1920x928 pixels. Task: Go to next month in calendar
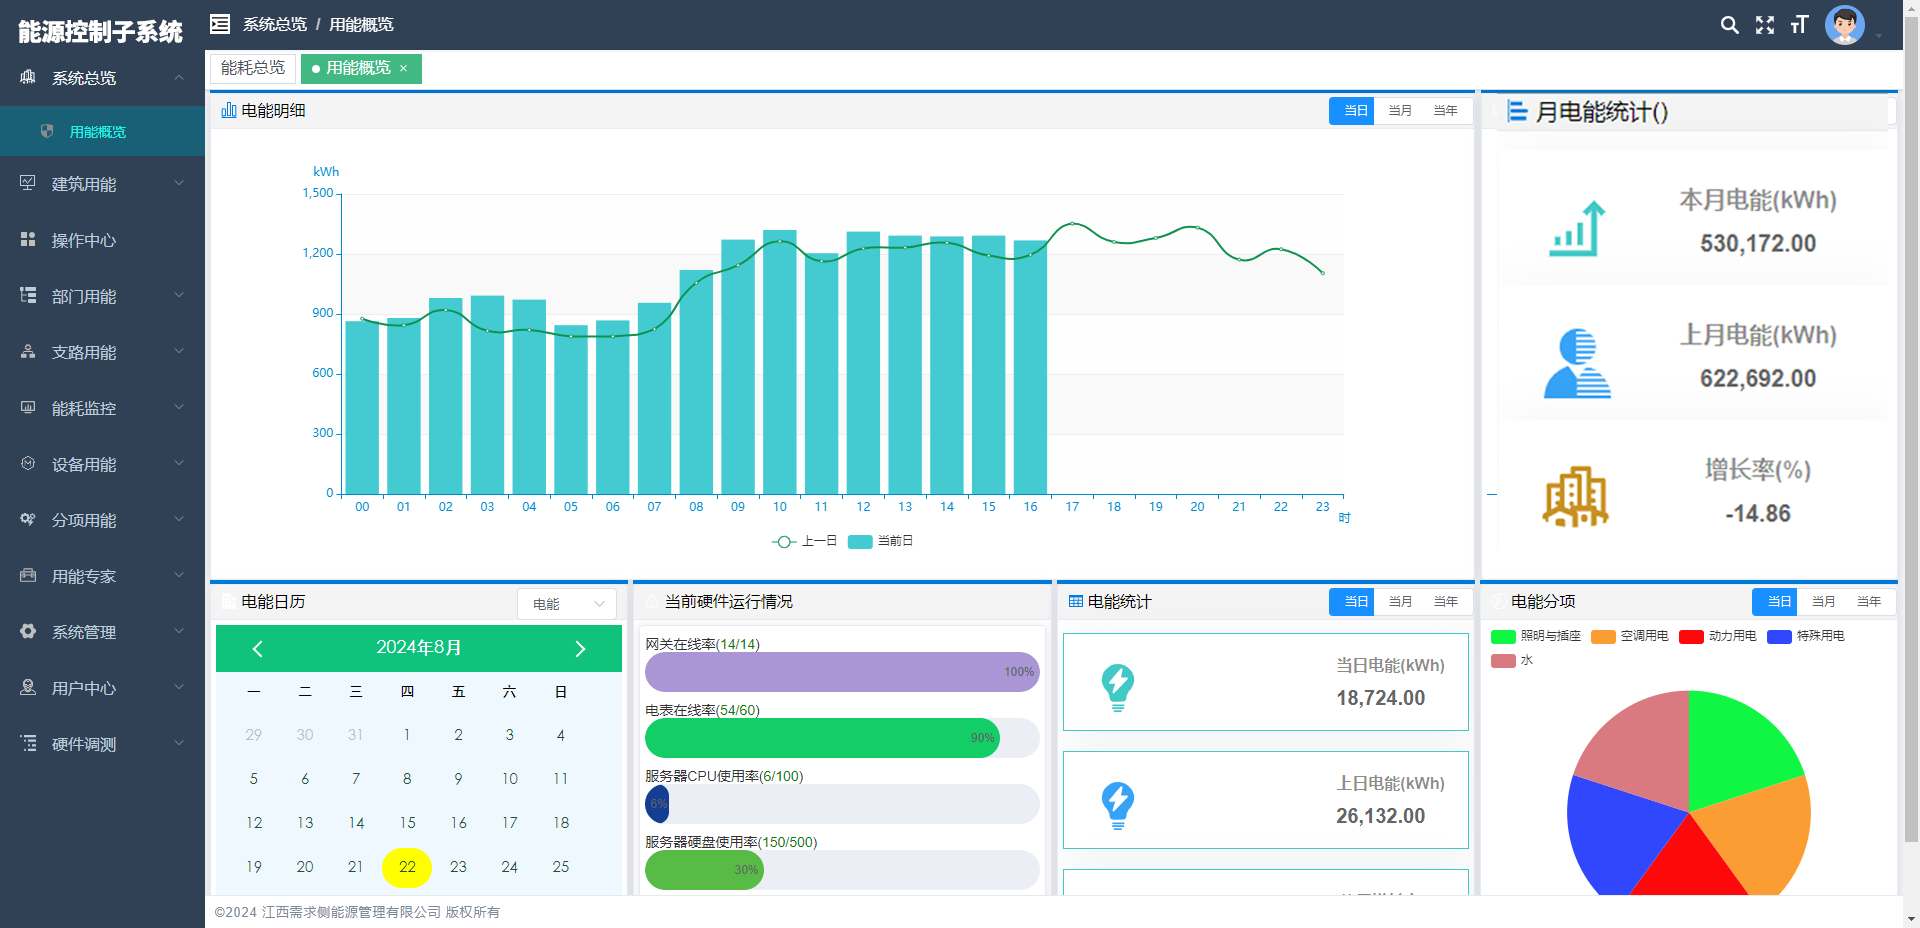click(x=580, y=649)
